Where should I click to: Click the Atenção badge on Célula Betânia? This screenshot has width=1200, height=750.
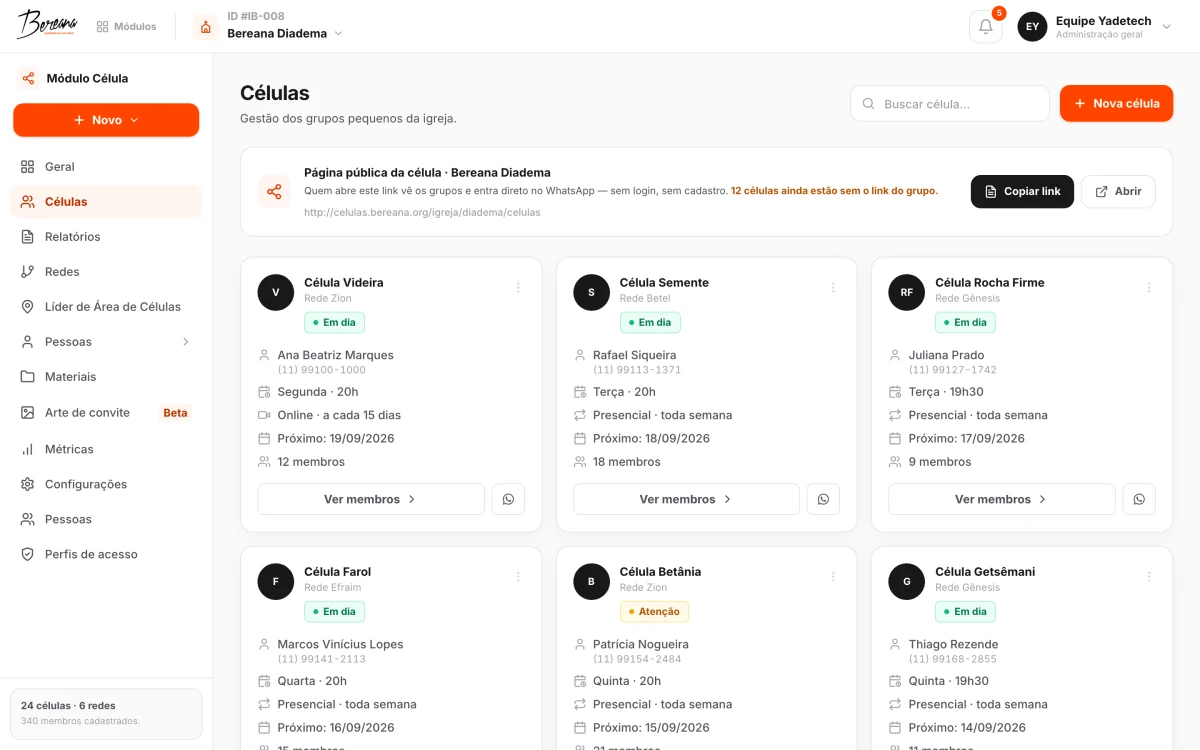(654, 611)
